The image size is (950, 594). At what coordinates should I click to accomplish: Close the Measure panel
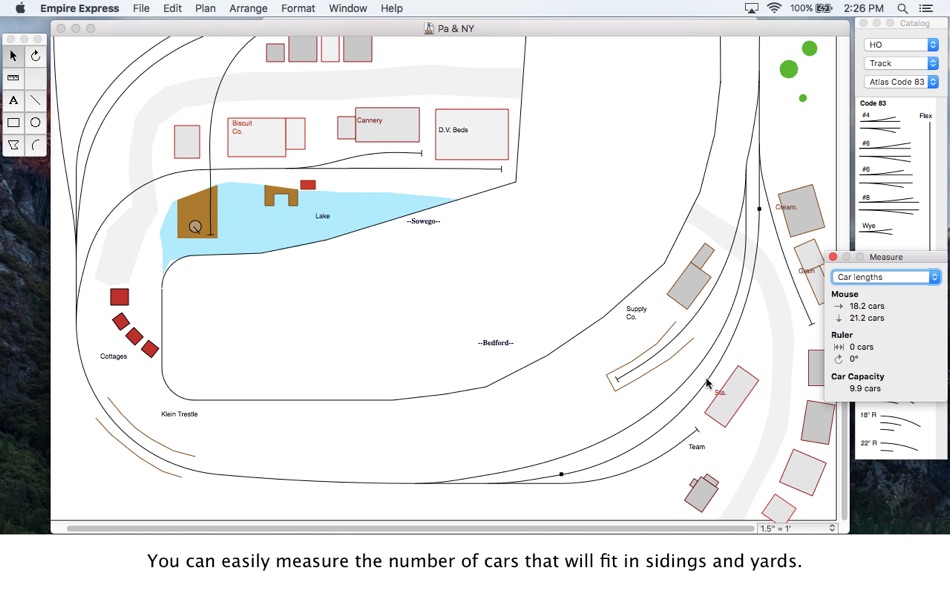[x=833, y=257]
